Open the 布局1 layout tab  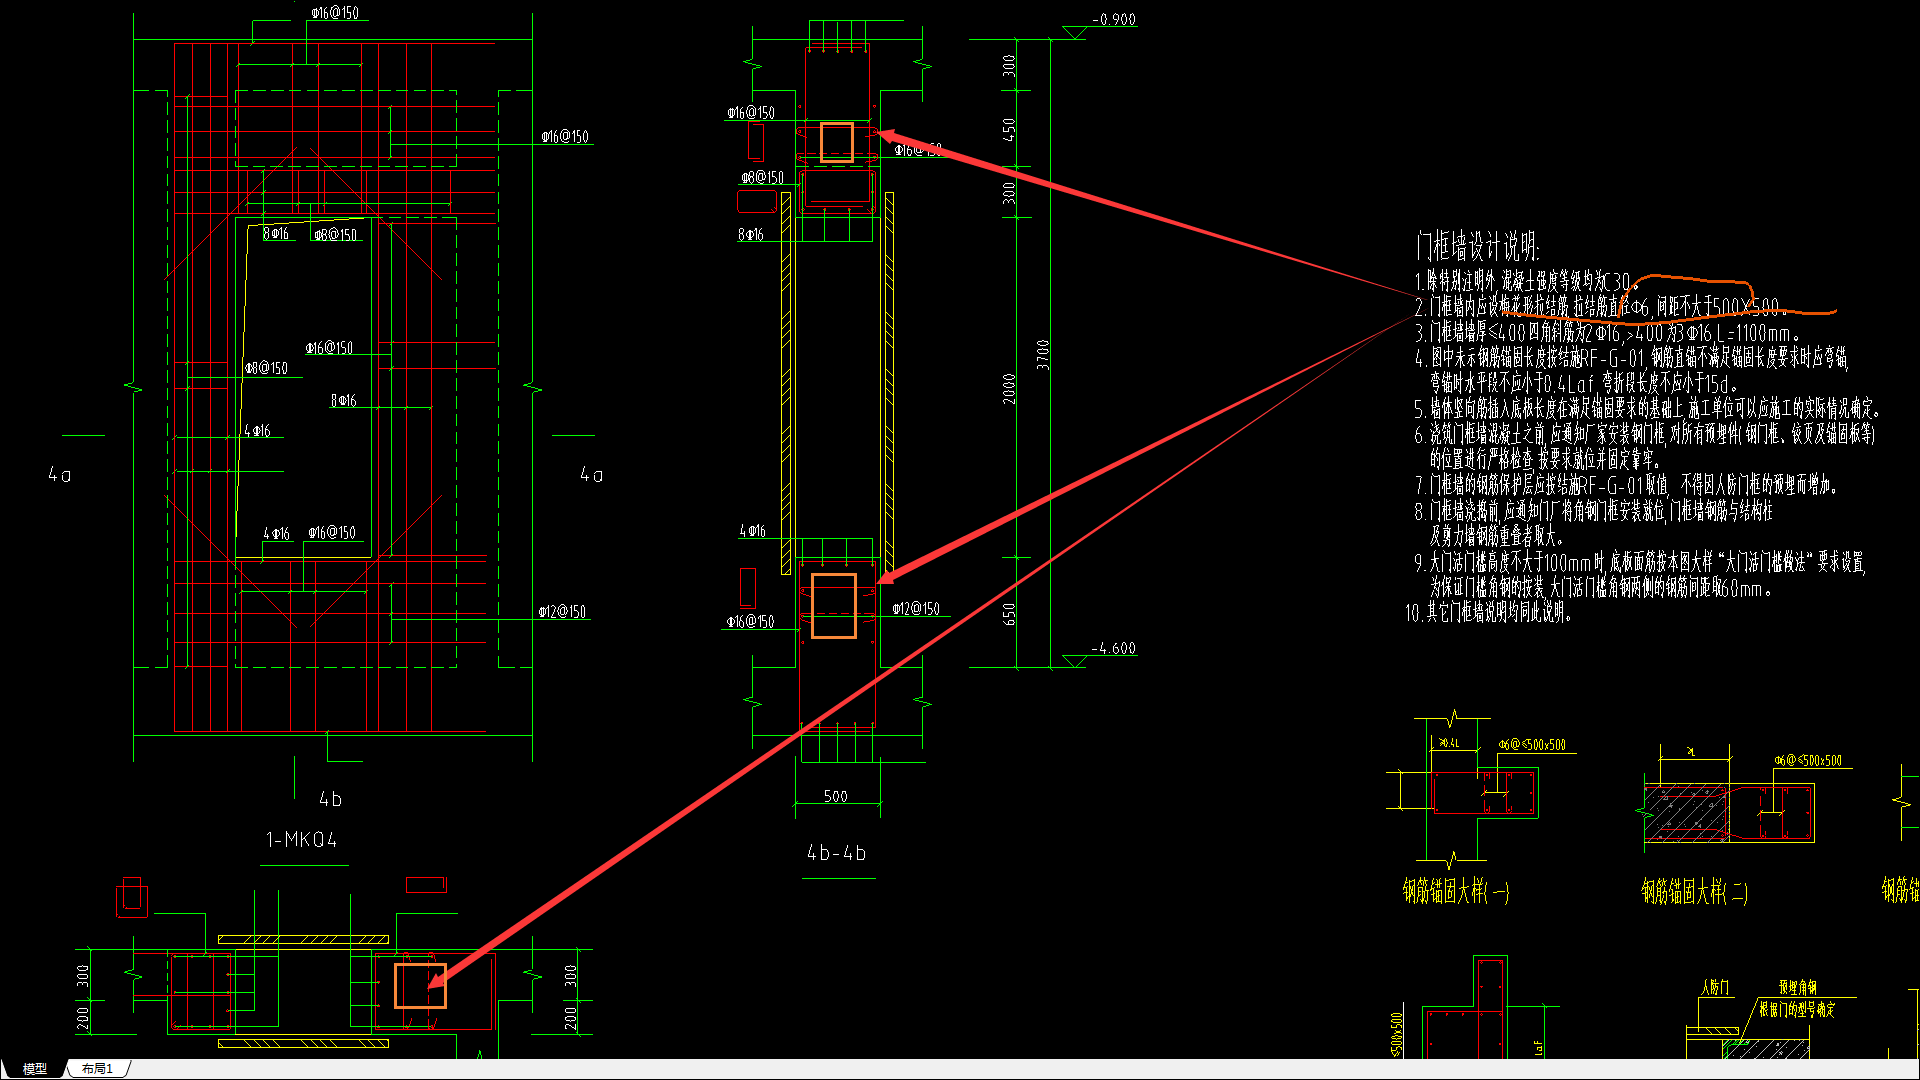[x=97, y=1069]
